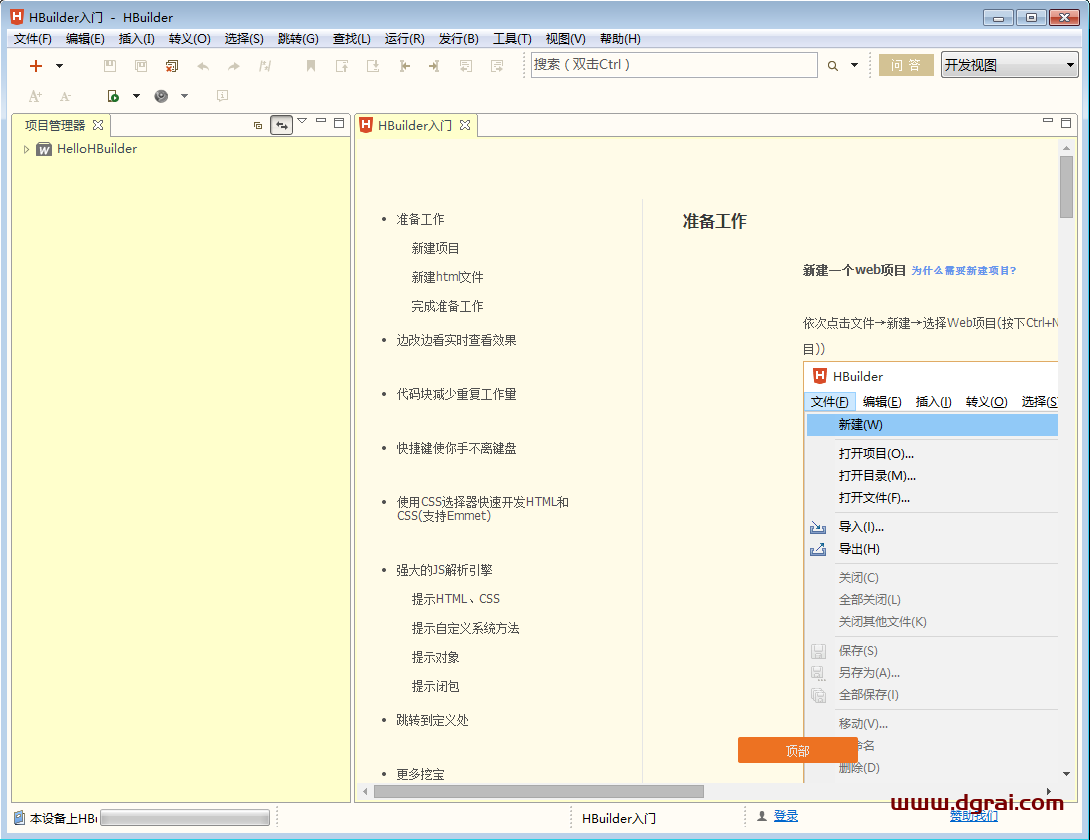Click 快捷键使你手不离键盘 link

[456, 448]
